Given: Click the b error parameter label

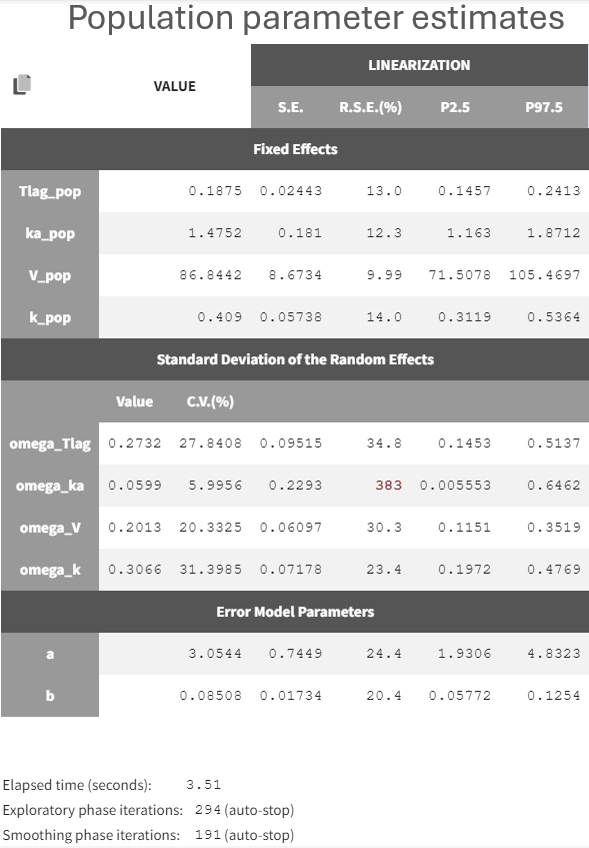Looking at the screenshot, I should [x=50, y=696].
